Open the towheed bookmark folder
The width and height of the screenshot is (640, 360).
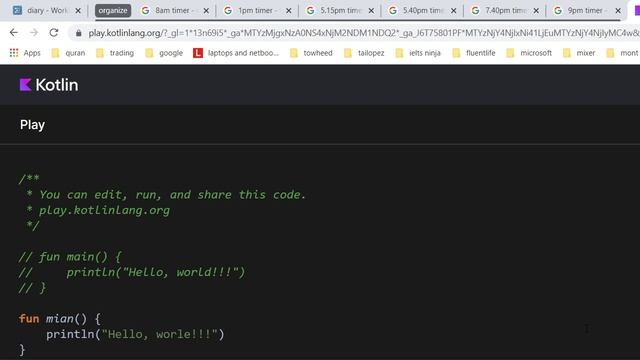(311, 53)
